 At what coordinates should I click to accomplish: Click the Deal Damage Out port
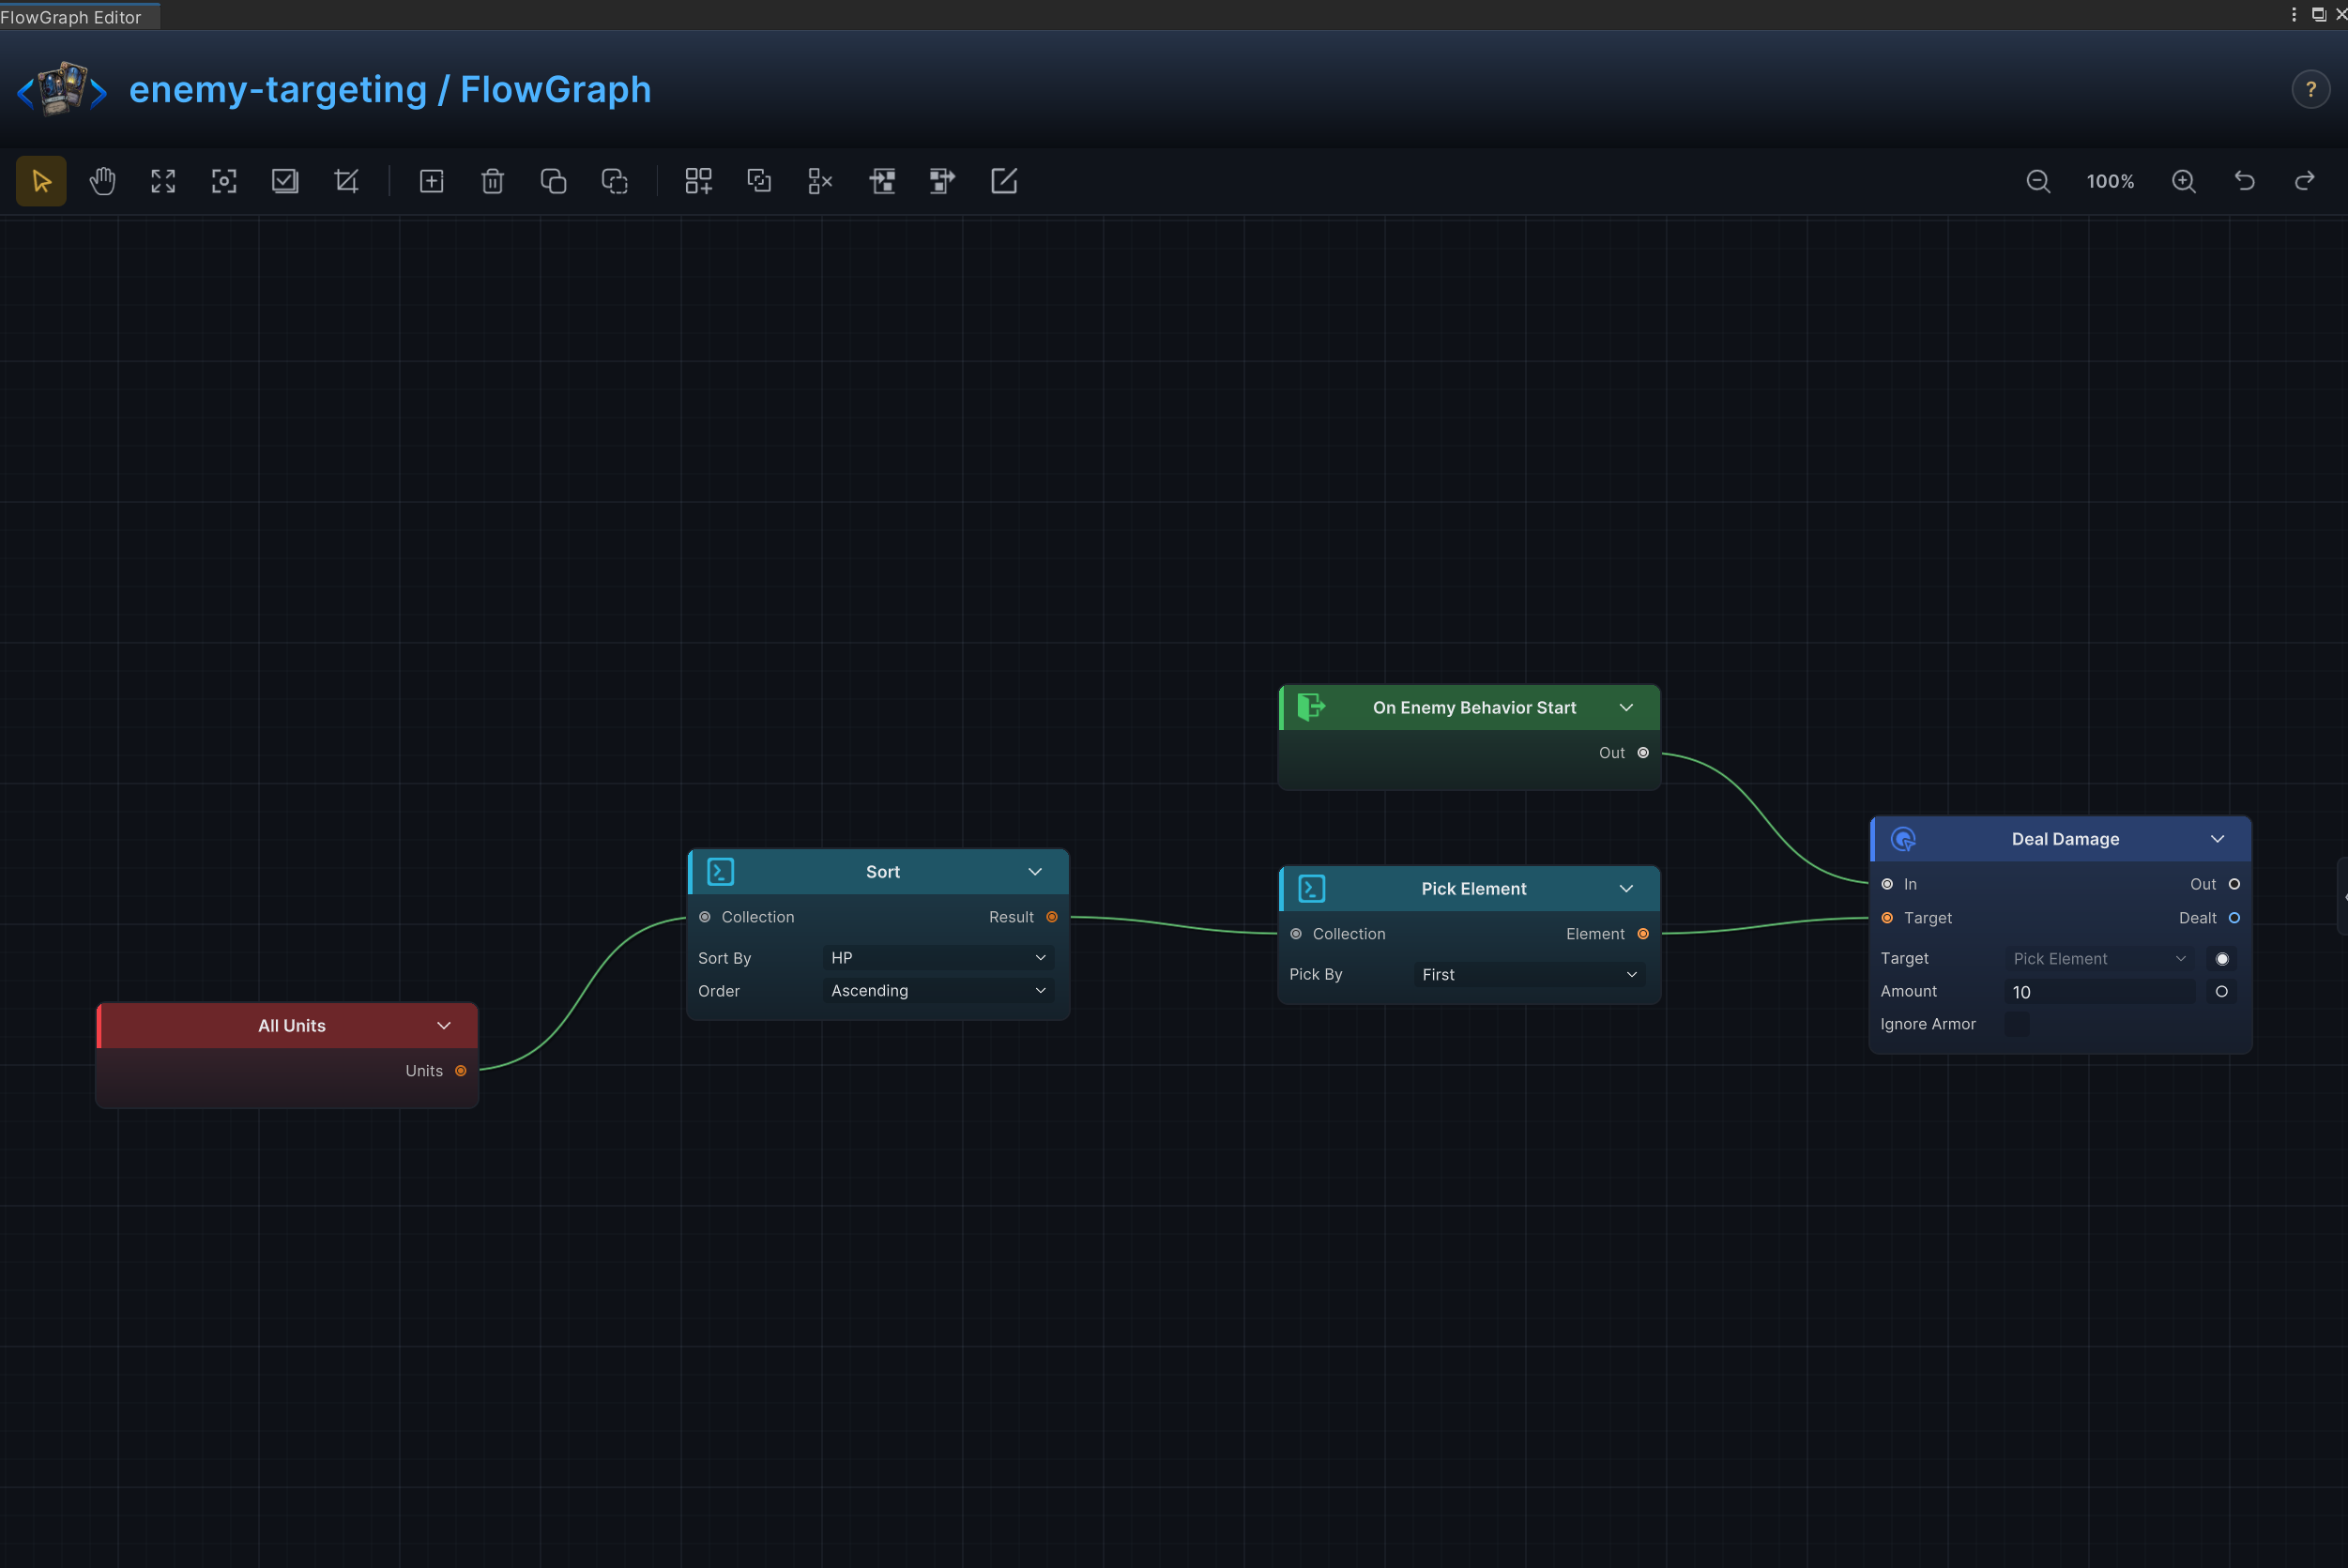tap(2234, 884)
